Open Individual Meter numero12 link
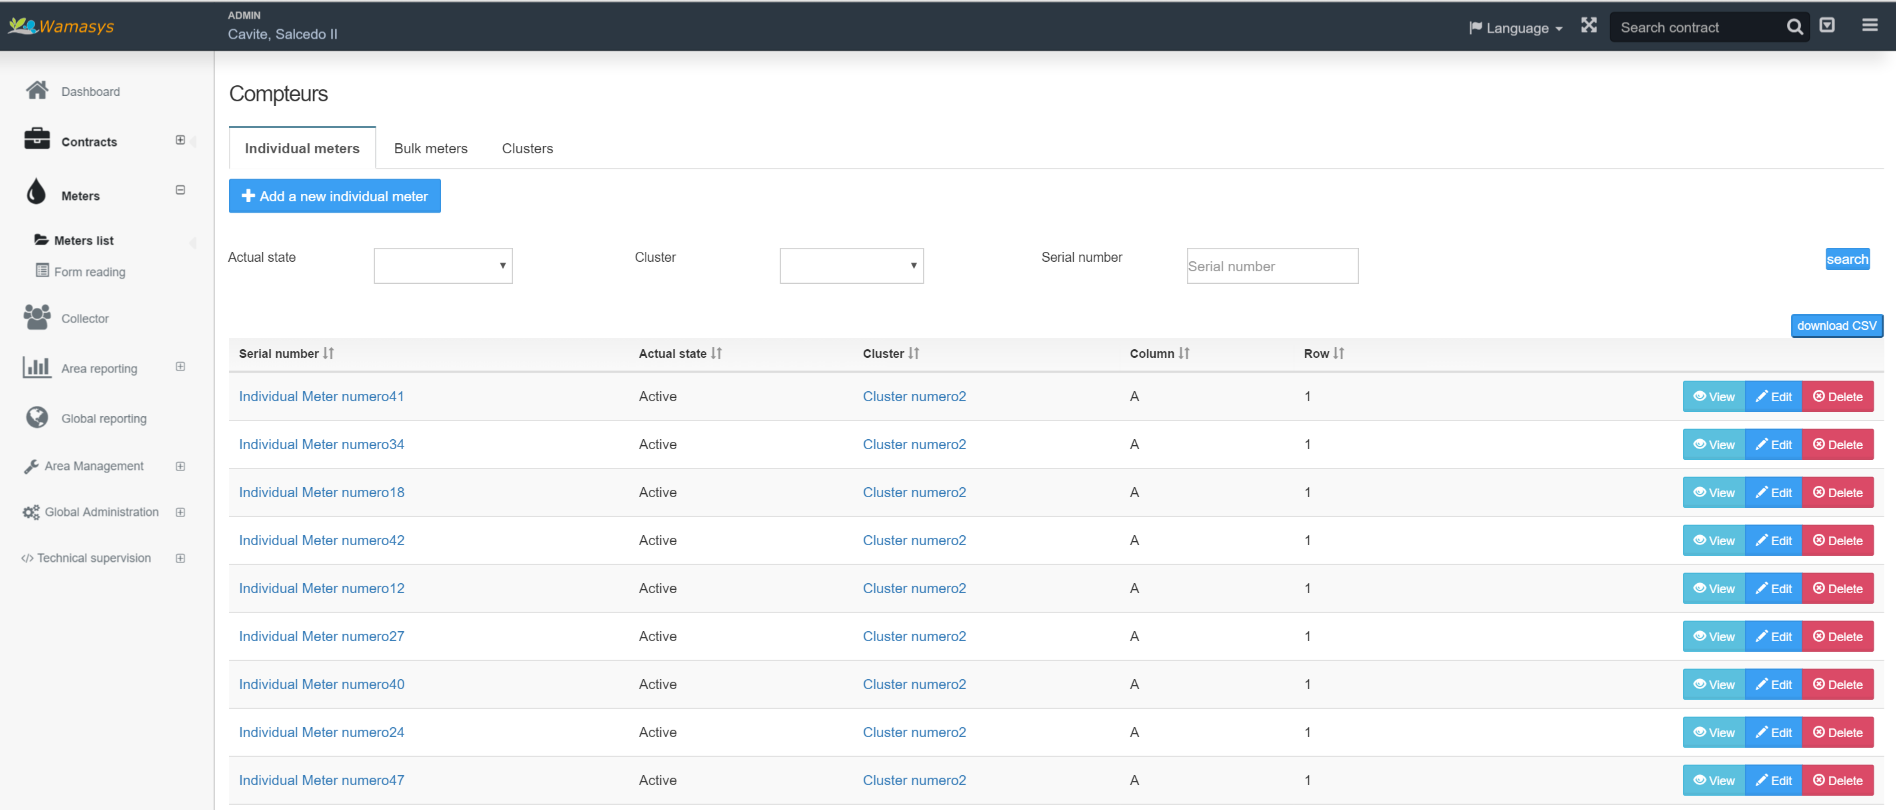 [321, 589]
